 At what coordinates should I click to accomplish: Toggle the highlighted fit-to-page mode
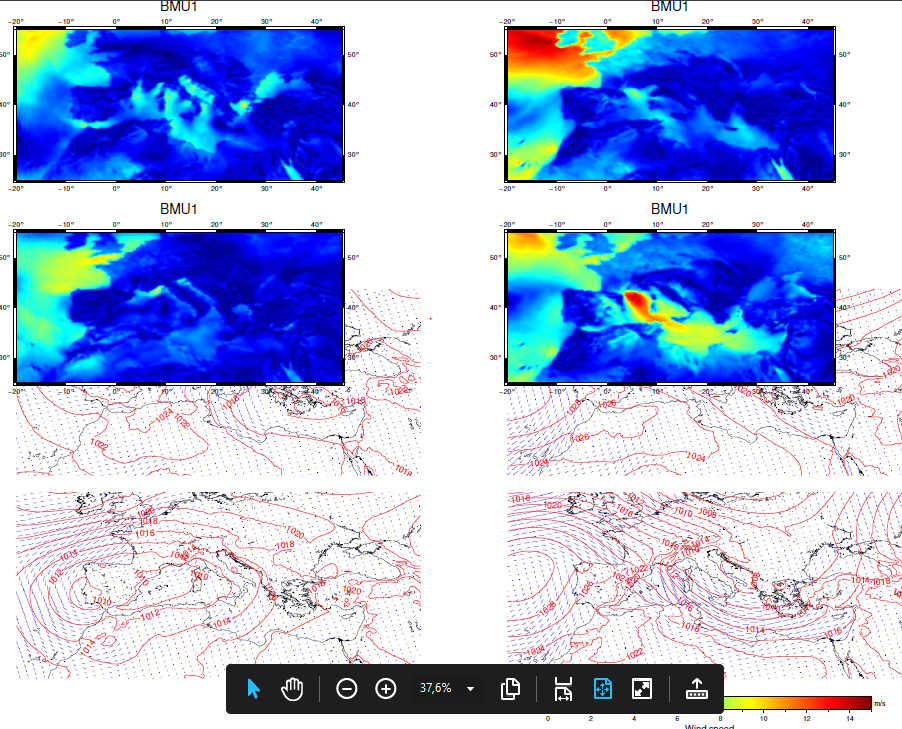coord(603,689)
